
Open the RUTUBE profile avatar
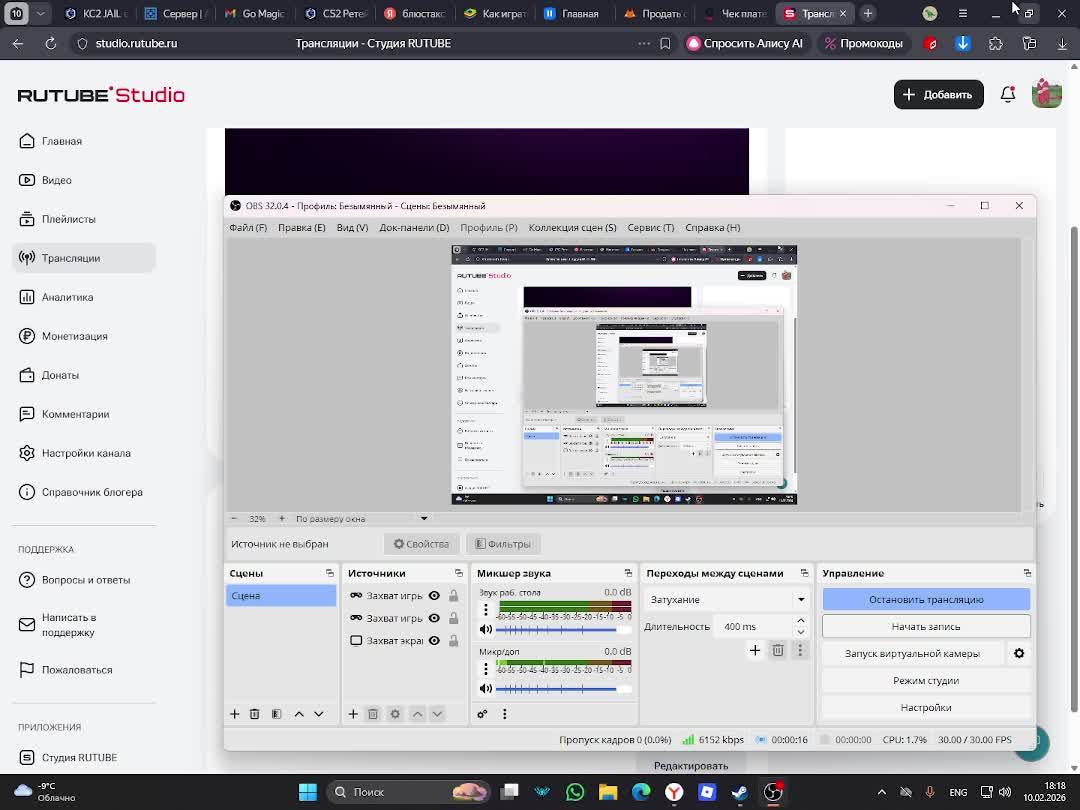(1046, 94)
